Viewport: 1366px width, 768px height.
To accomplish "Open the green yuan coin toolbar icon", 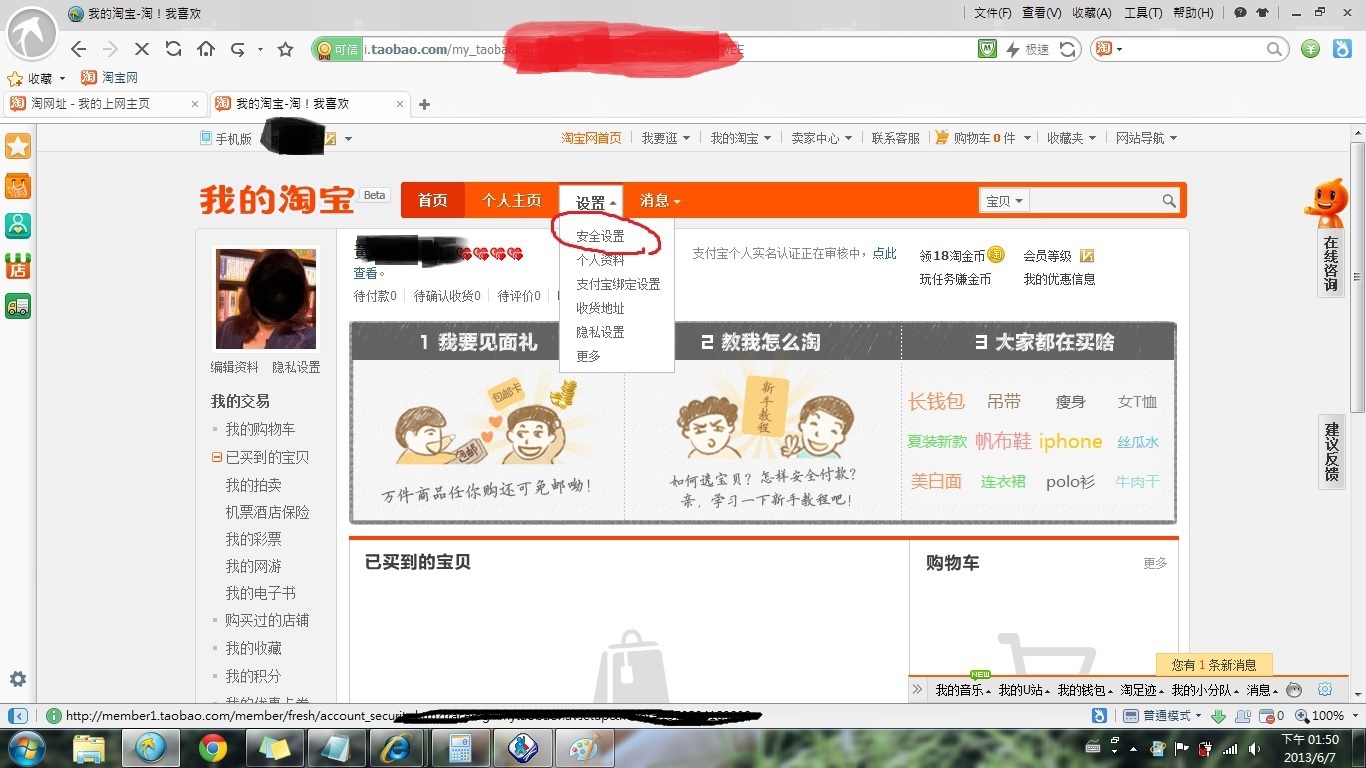I will click(x=1311, y=49).
